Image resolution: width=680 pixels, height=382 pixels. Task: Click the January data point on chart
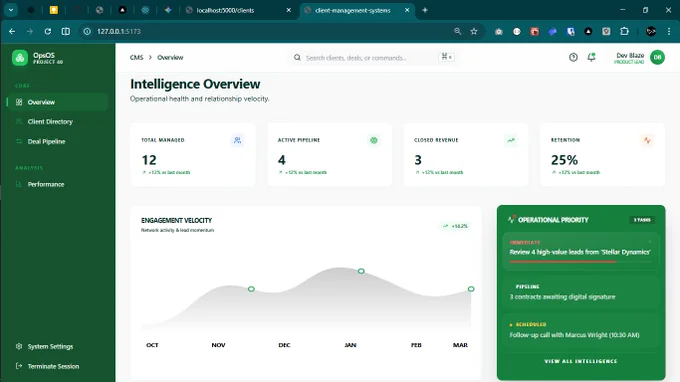tap(361, 271)
